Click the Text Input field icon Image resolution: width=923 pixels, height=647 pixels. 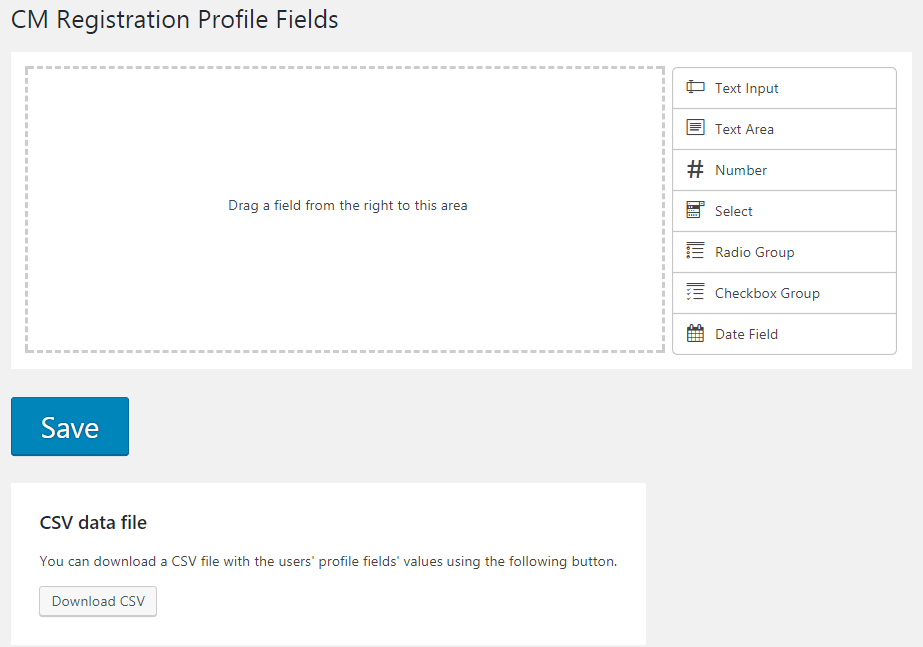click(695, 88)
